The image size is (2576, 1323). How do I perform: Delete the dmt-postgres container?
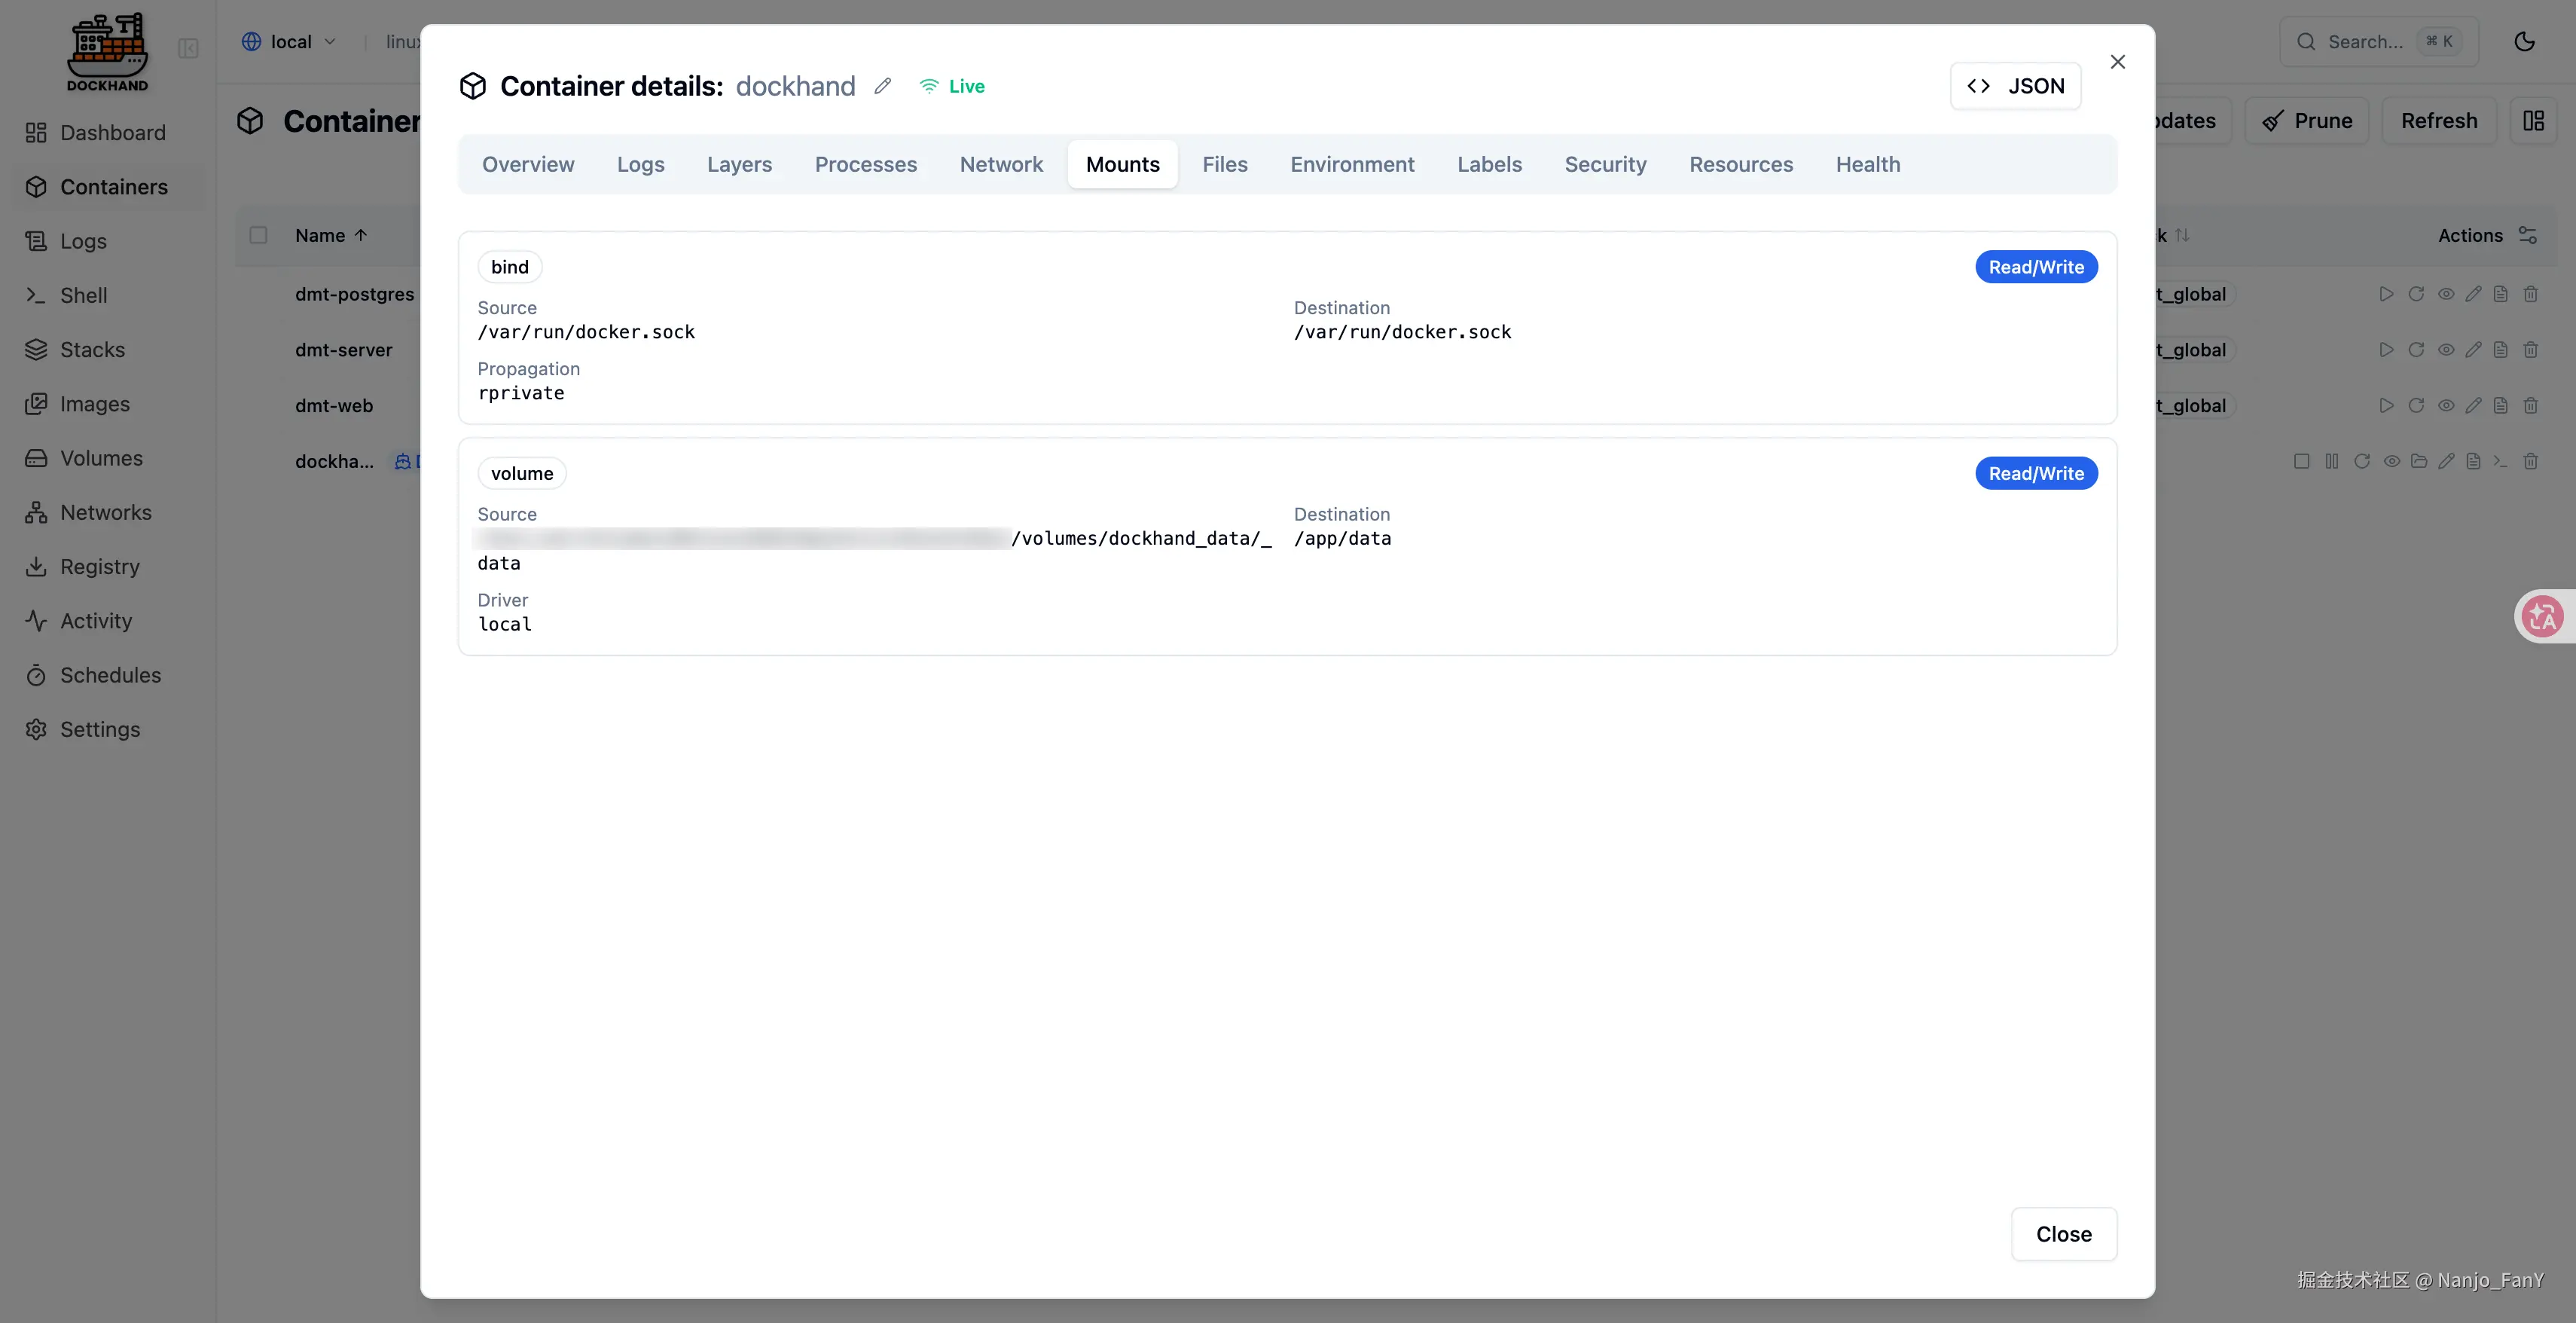click(x=2530, y=294)
